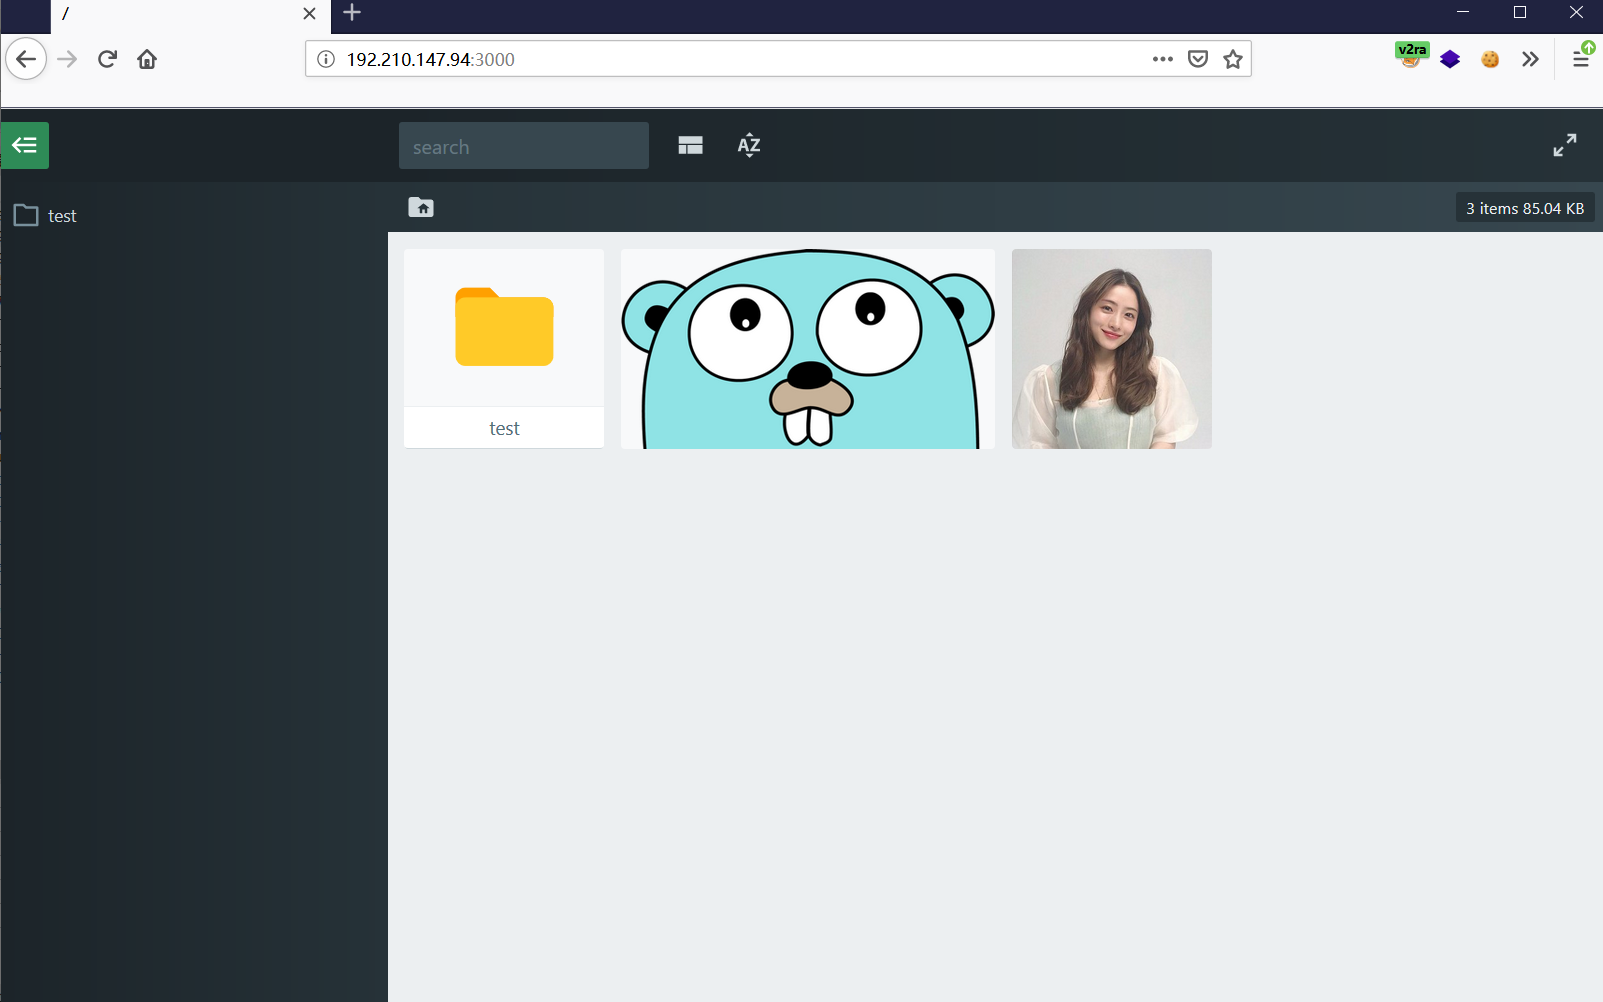
Task: Save page to Pocket
Action: 1198,59
